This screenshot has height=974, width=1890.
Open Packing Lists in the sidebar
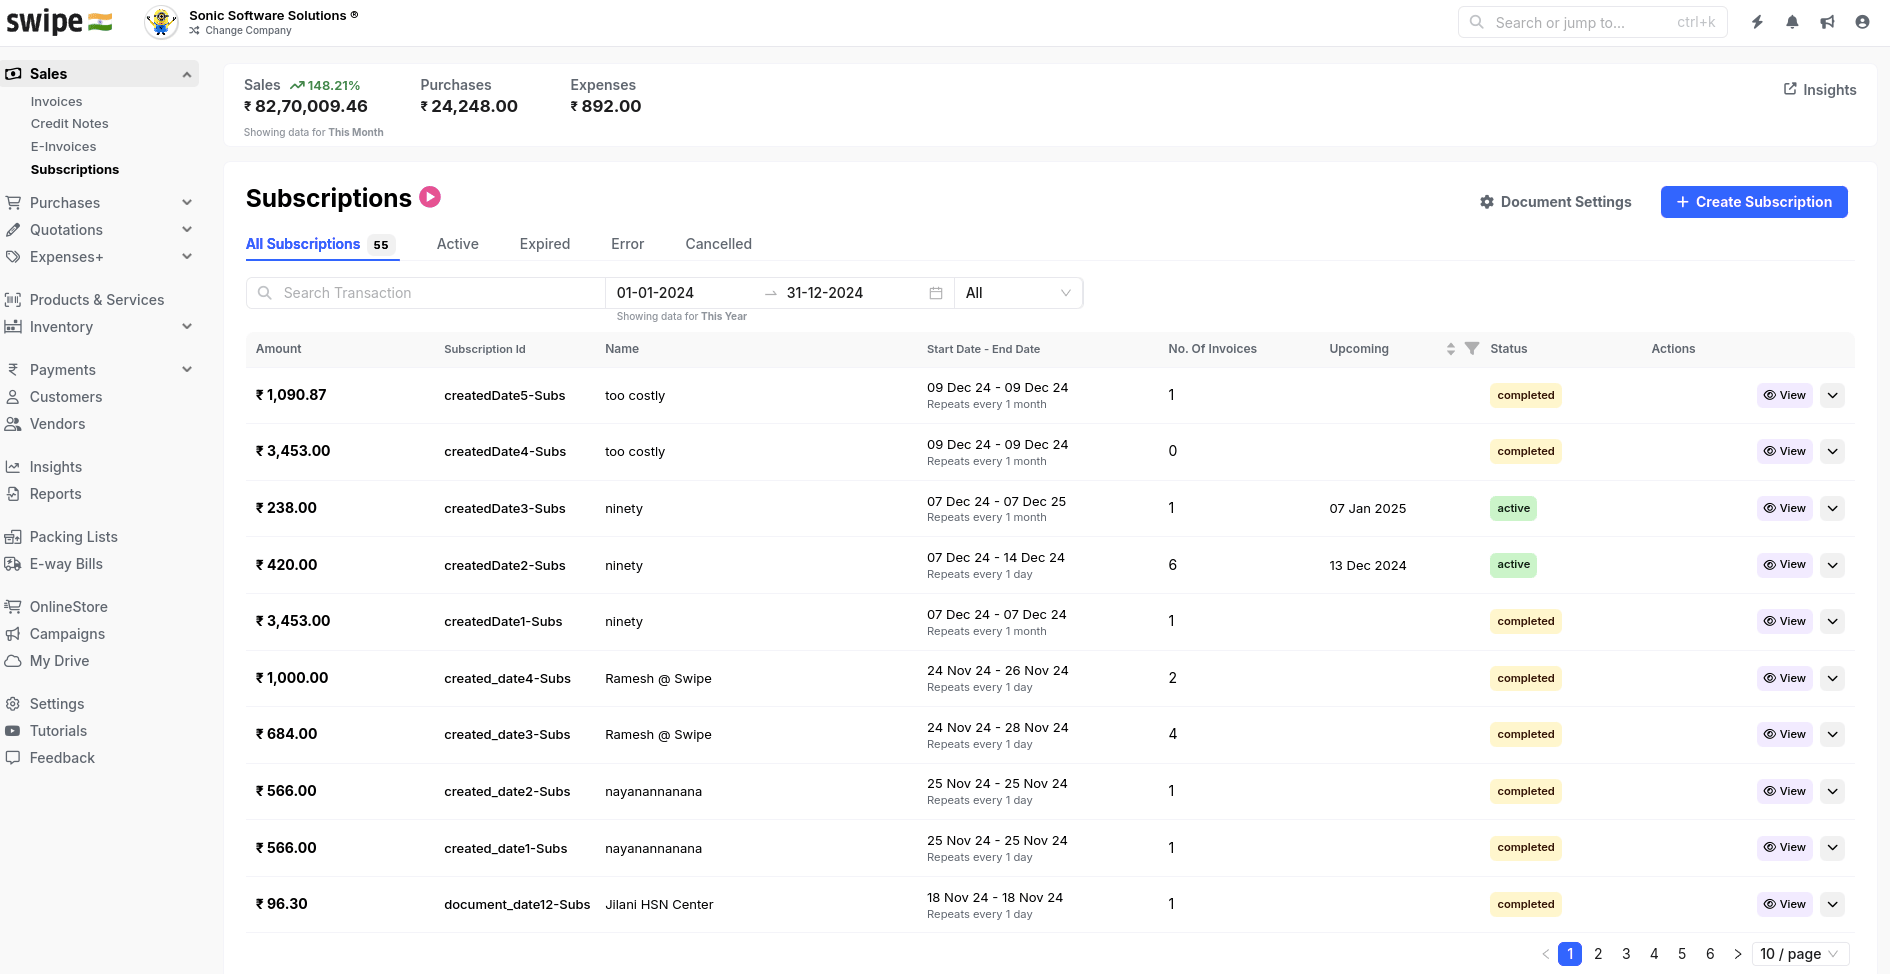pos(74,537)
